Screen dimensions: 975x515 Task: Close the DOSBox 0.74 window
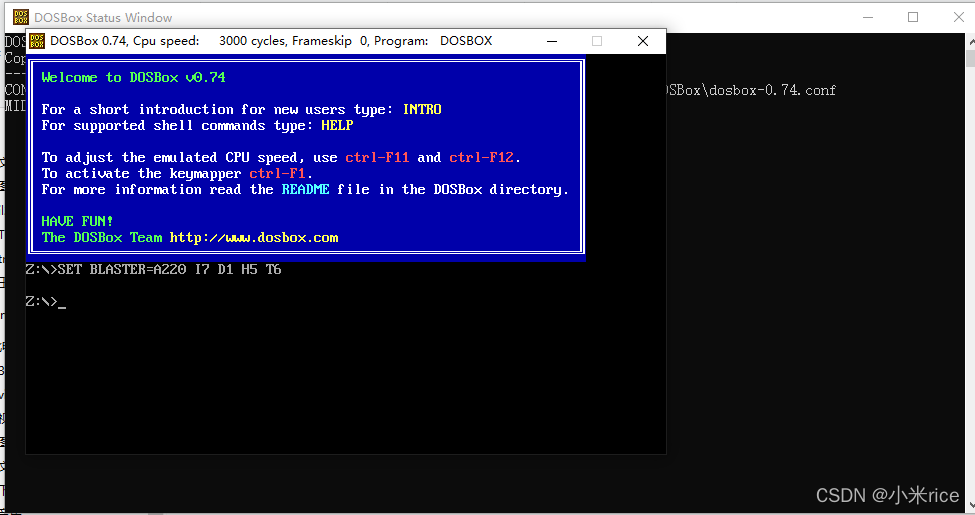click(643, 41)
